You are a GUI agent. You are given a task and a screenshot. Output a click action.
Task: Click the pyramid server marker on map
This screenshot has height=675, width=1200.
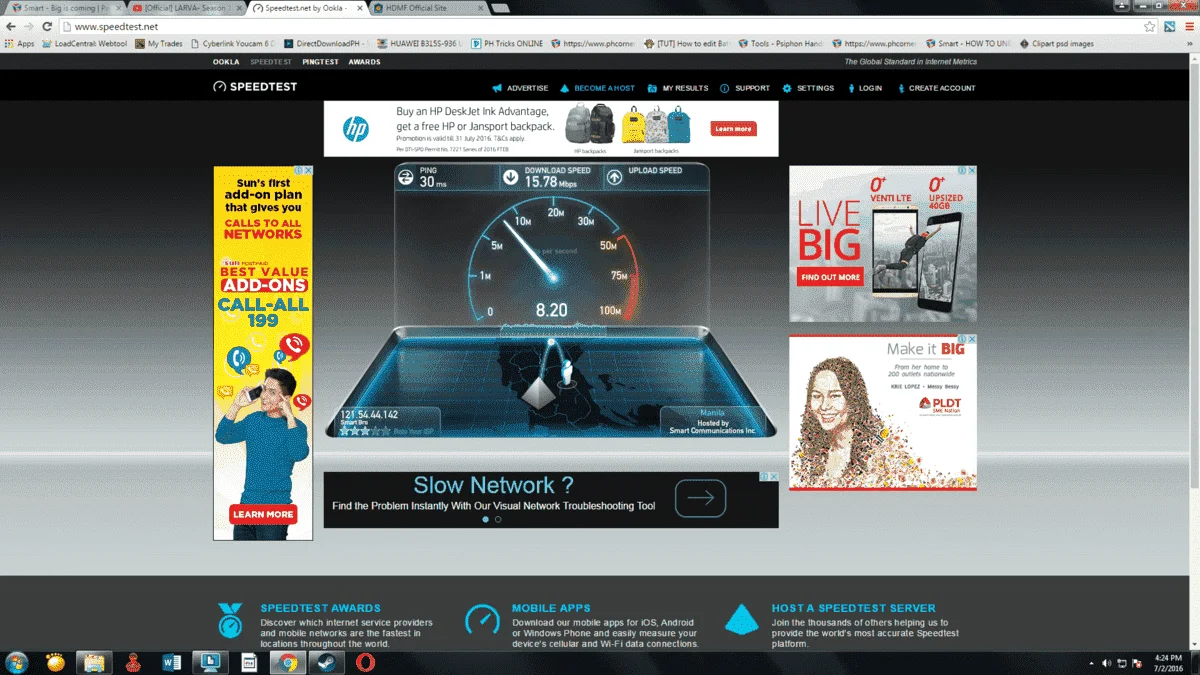click(x=537, y=394)
